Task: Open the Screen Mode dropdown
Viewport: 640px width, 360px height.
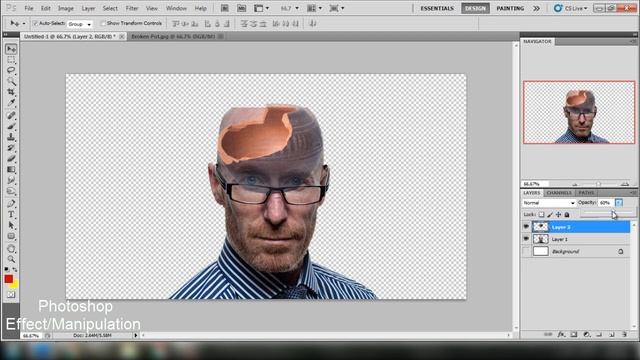Action: [337, 8]
